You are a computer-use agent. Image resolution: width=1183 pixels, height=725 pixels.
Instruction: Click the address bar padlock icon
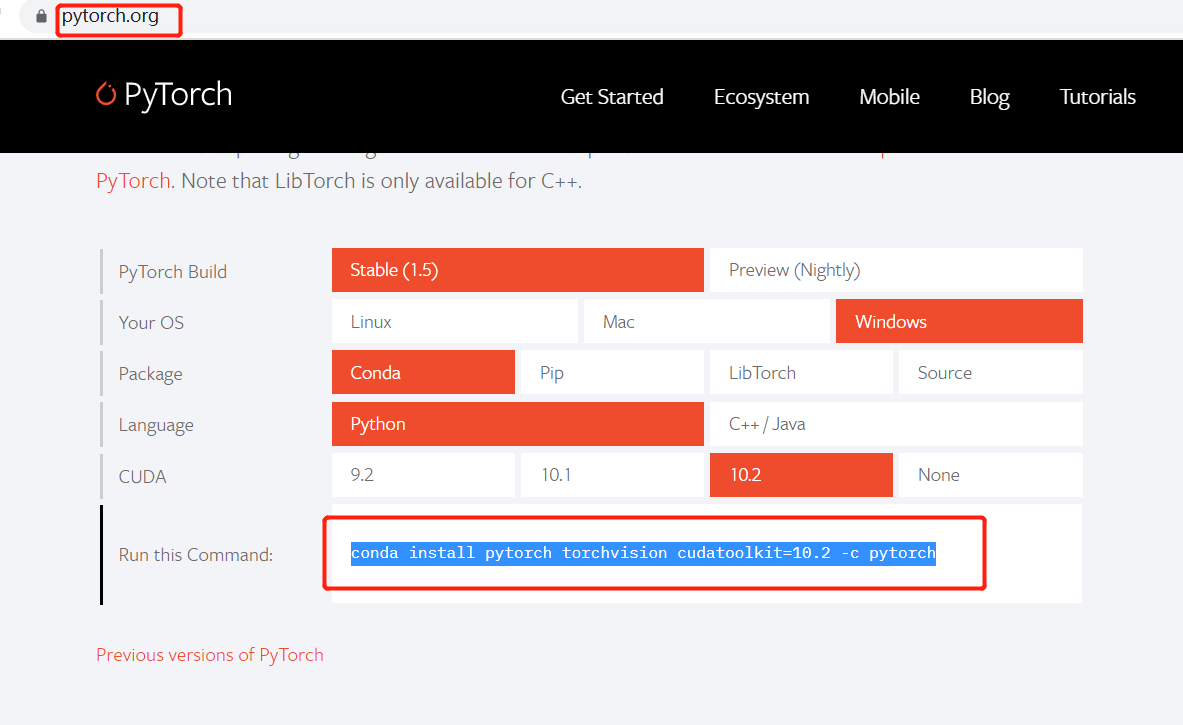[x=41, y=16]
